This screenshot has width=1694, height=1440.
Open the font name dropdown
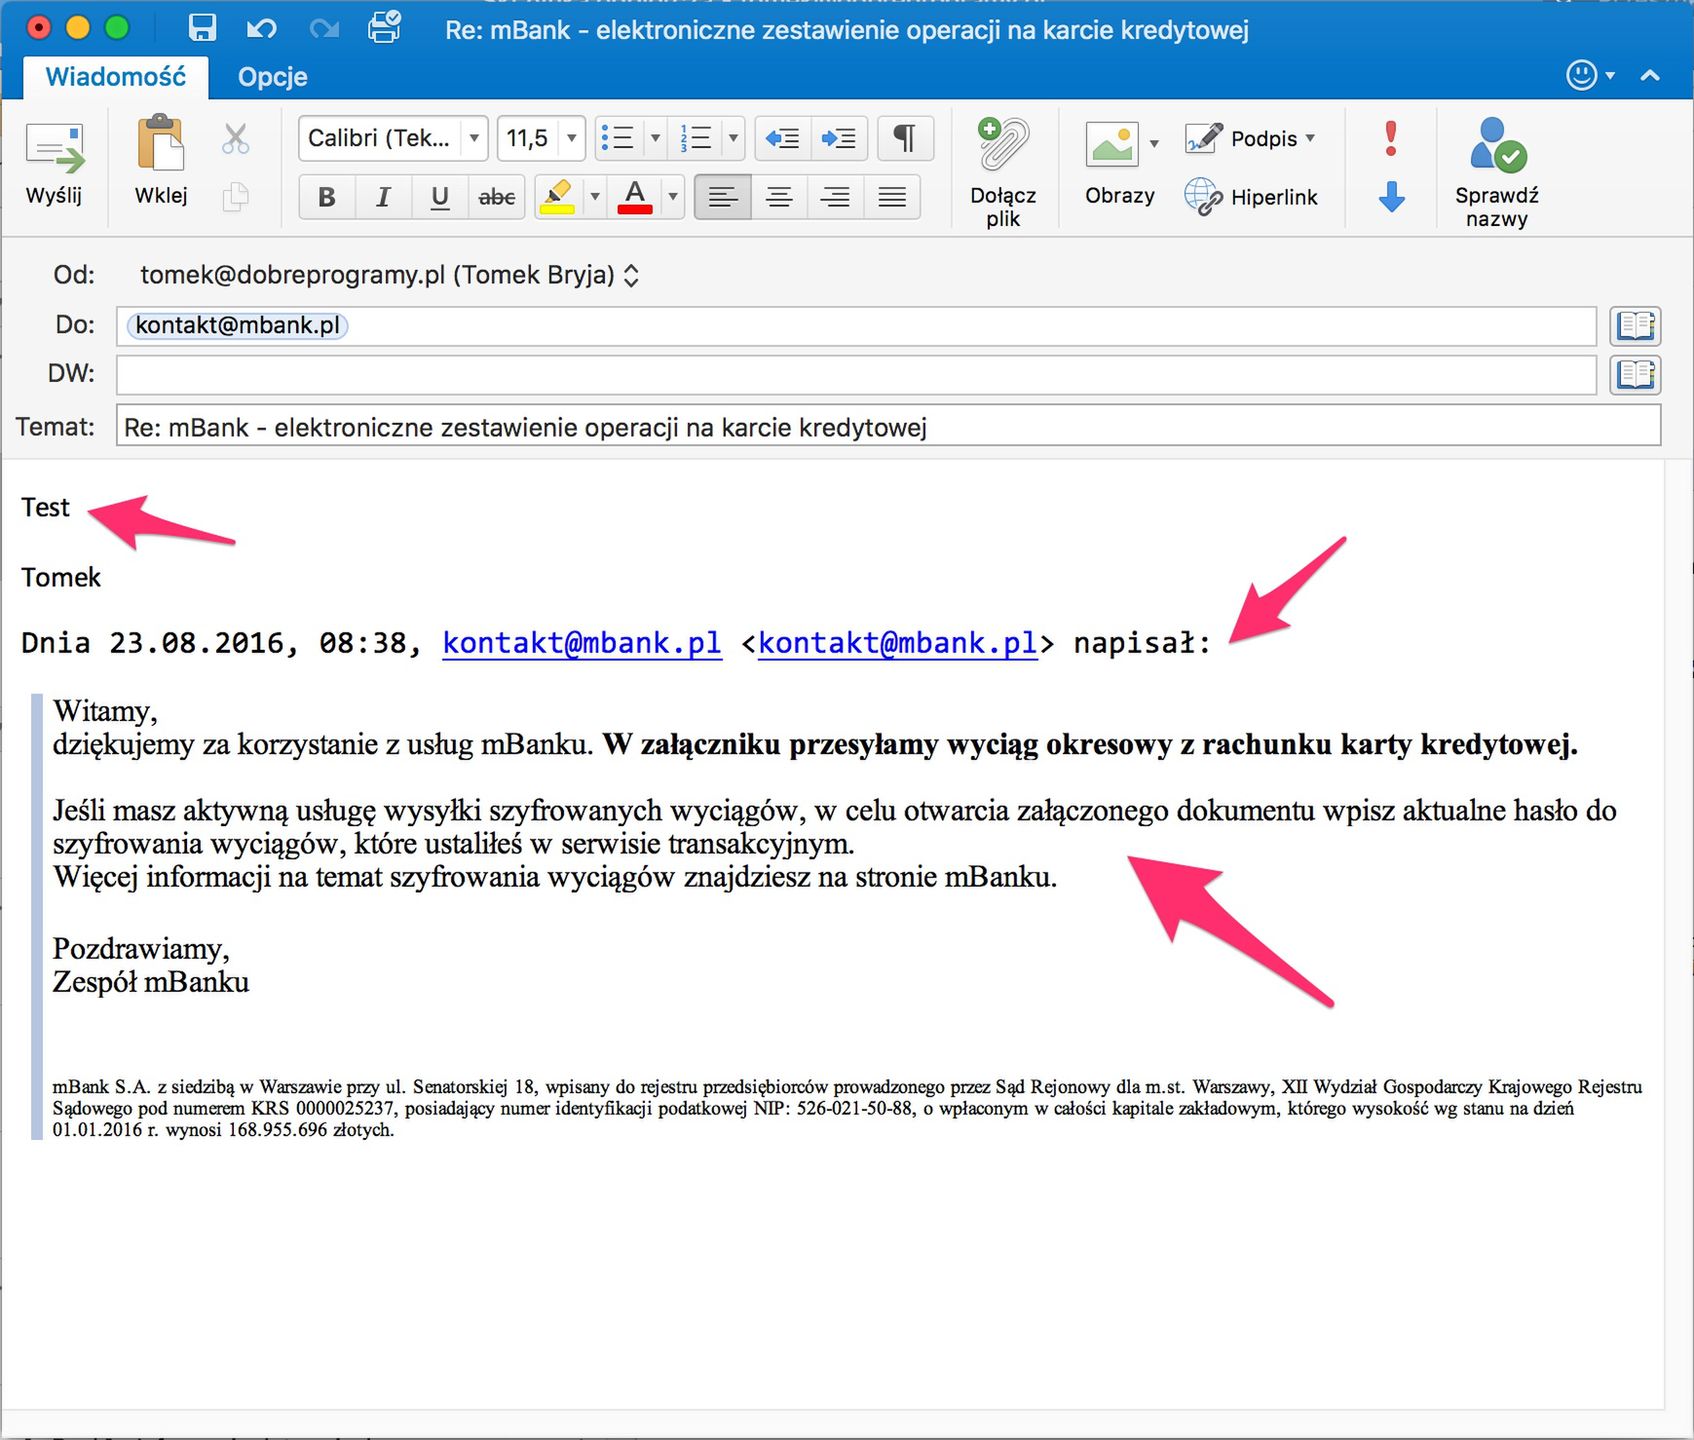pyautogui.click(x=474, y=138)
